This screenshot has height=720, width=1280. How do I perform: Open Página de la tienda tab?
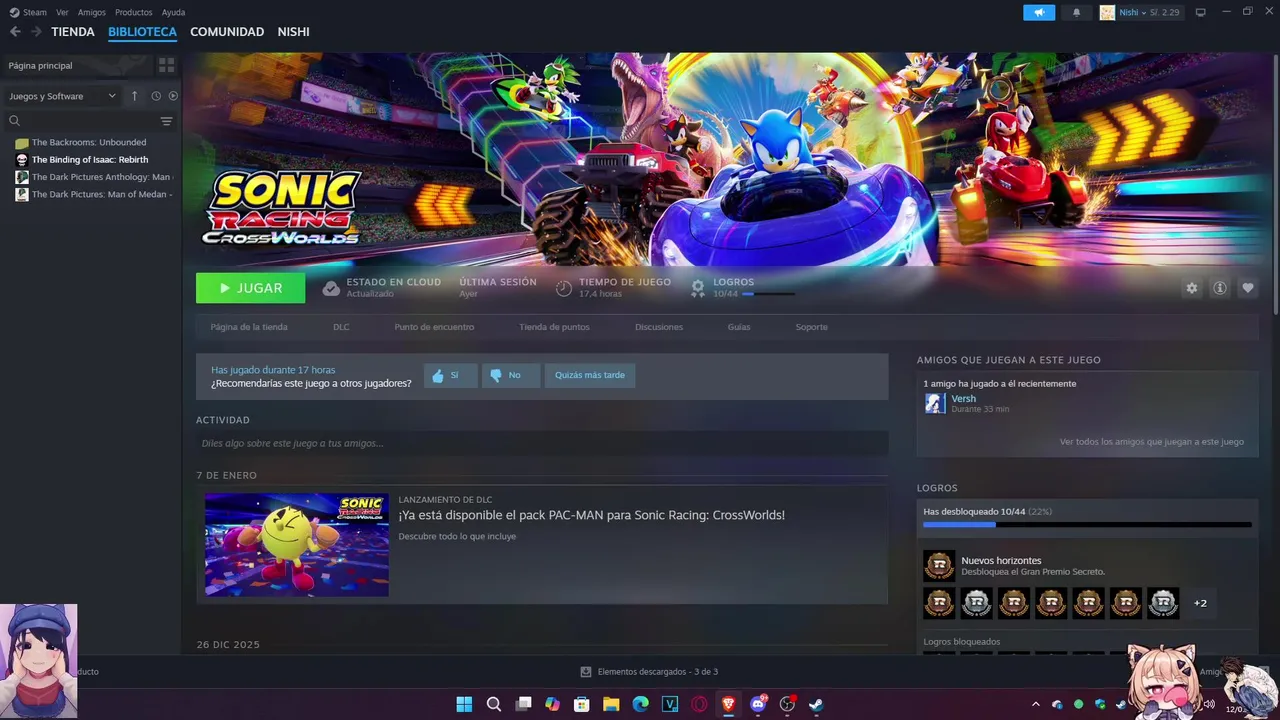[x=249, y=327]
